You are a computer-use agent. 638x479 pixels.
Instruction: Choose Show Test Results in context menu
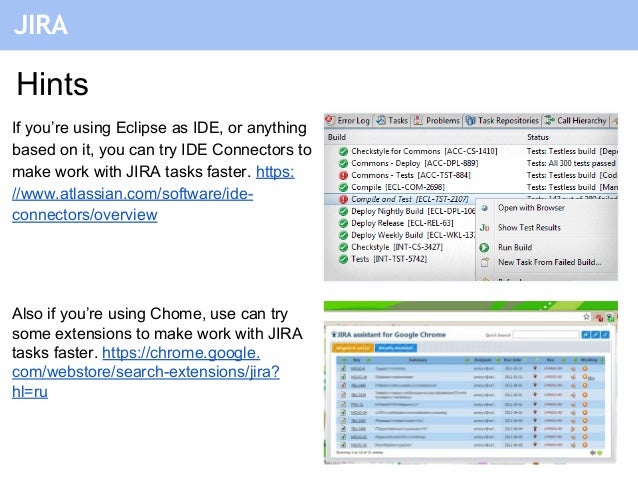(529, 227)
